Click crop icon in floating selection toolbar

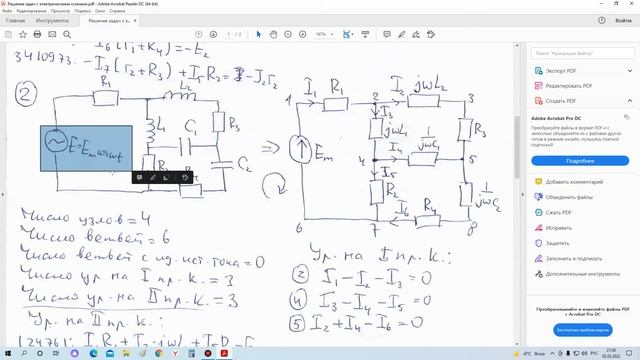click(x=166, y=178)
